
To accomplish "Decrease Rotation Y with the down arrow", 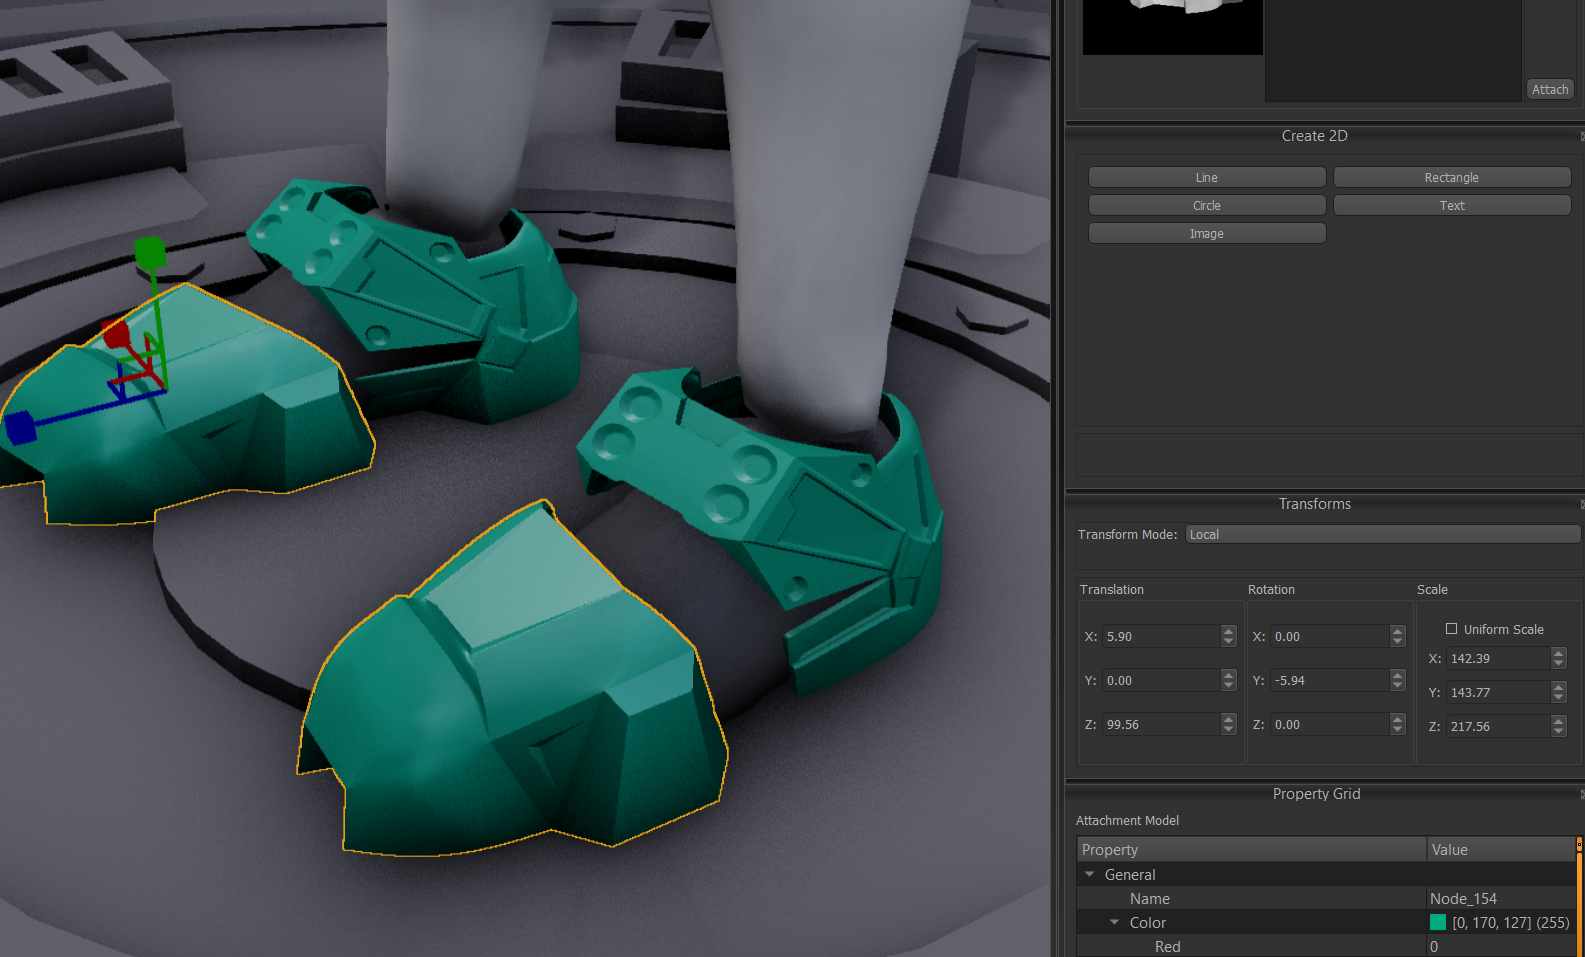I will (x=1397, y=686).
